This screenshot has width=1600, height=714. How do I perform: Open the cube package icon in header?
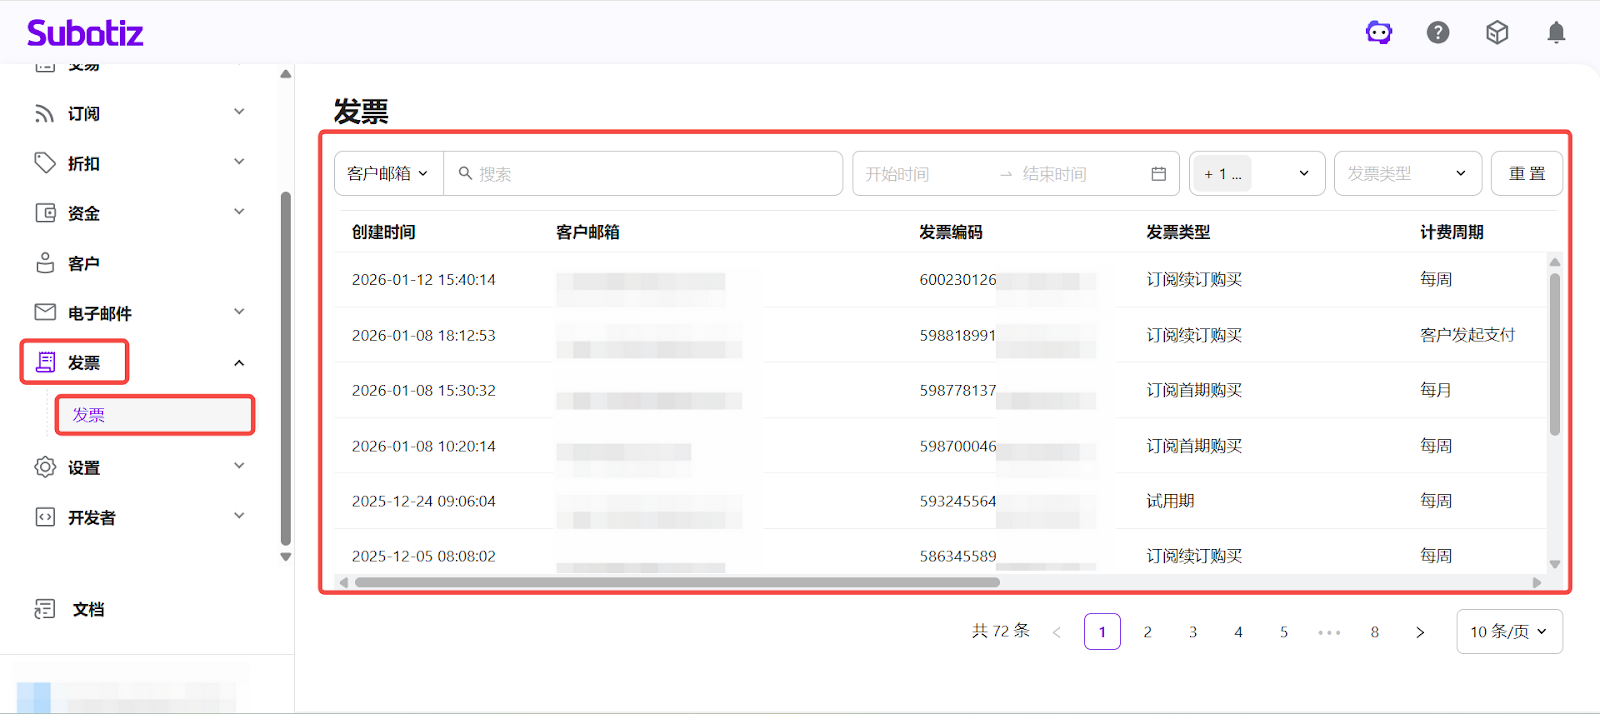[x=1497, y=33]
